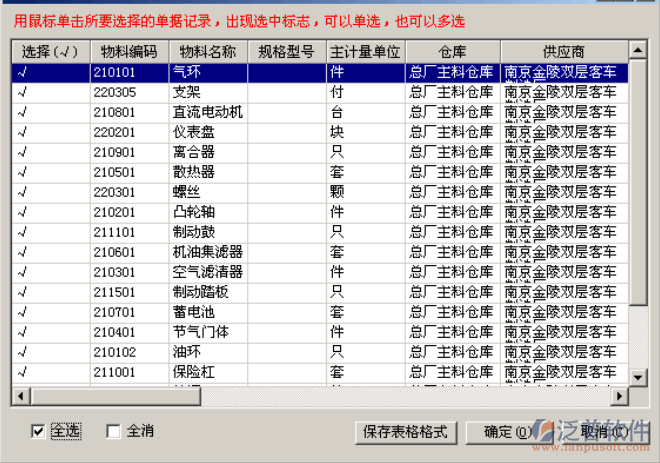Click the 主计量单位 column header

point(365,51)
